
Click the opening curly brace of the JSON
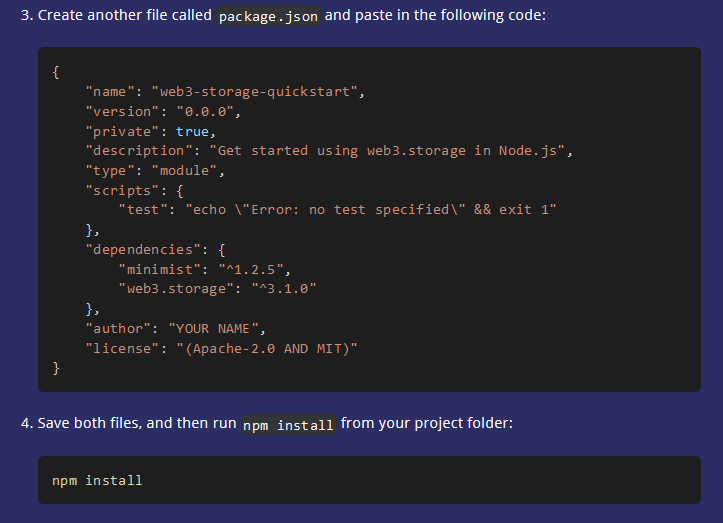[56, 72]
